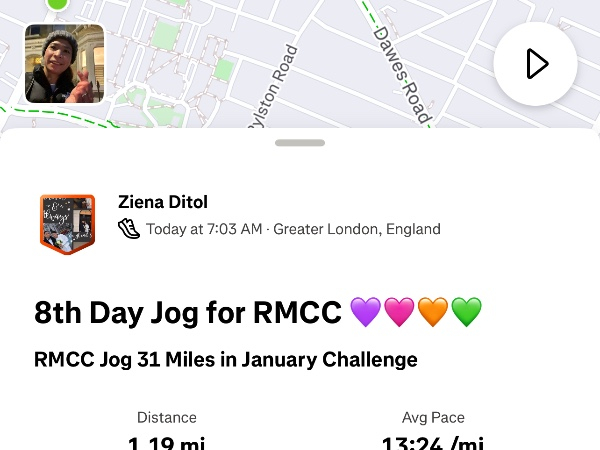The height and width of the screenshot is (450, 600).
Task: Tap the "Today at 7:03 AM" timestamp
Action: (204, 229)
